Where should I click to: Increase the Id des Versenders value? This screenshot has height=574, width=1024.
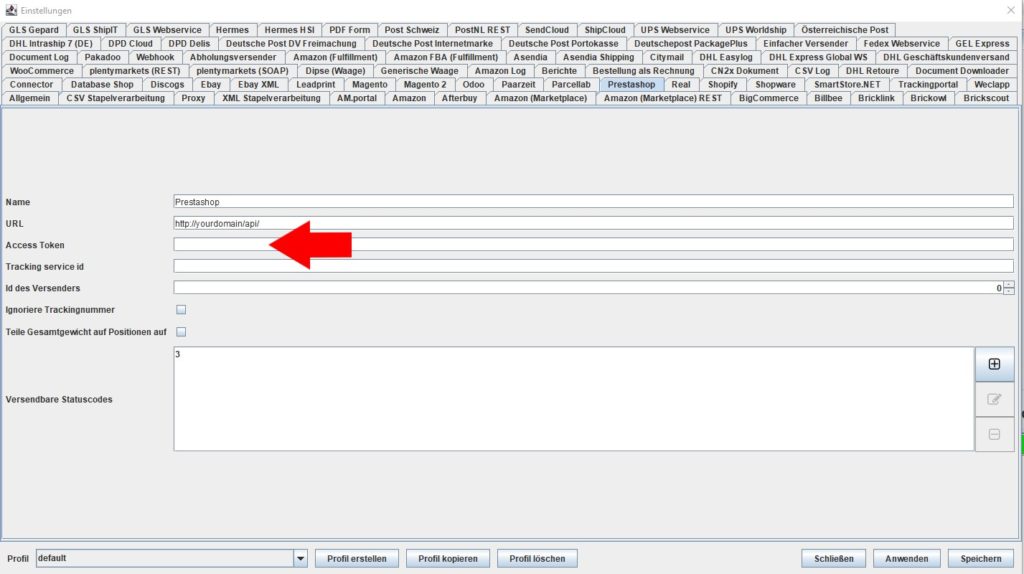pos(1009,285)
